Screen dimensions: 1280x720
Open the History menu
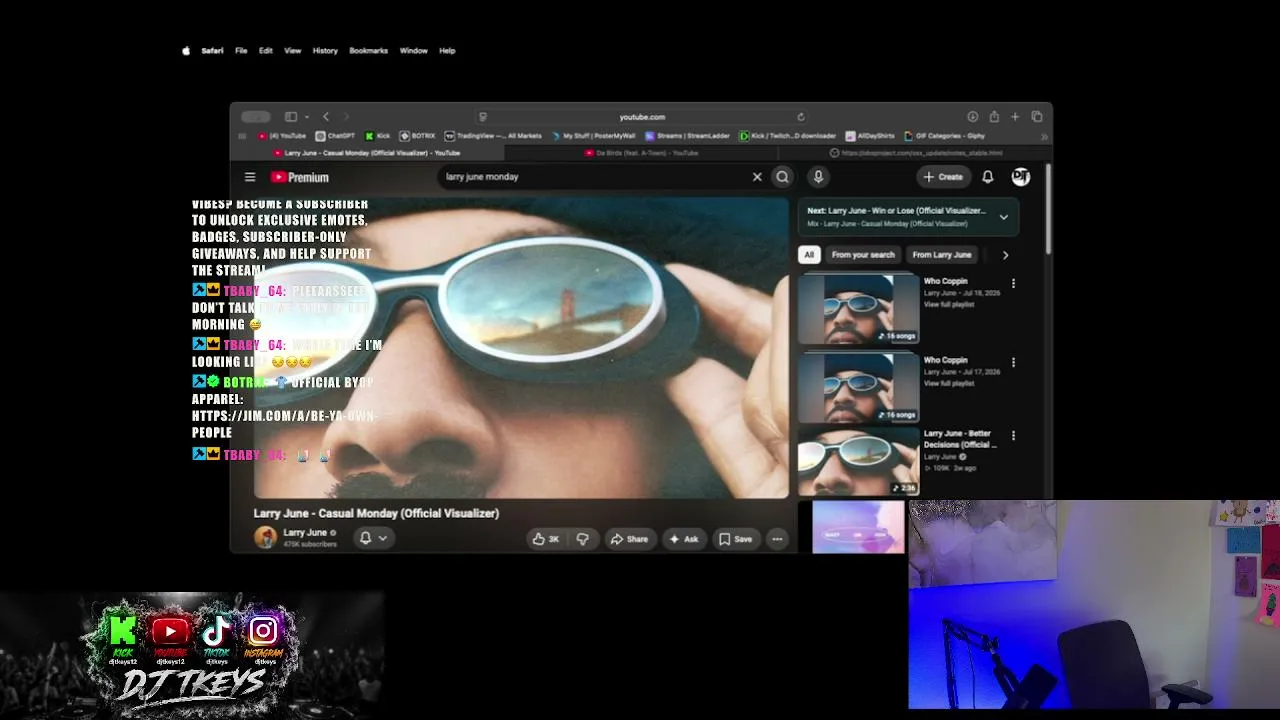(325, 51)
